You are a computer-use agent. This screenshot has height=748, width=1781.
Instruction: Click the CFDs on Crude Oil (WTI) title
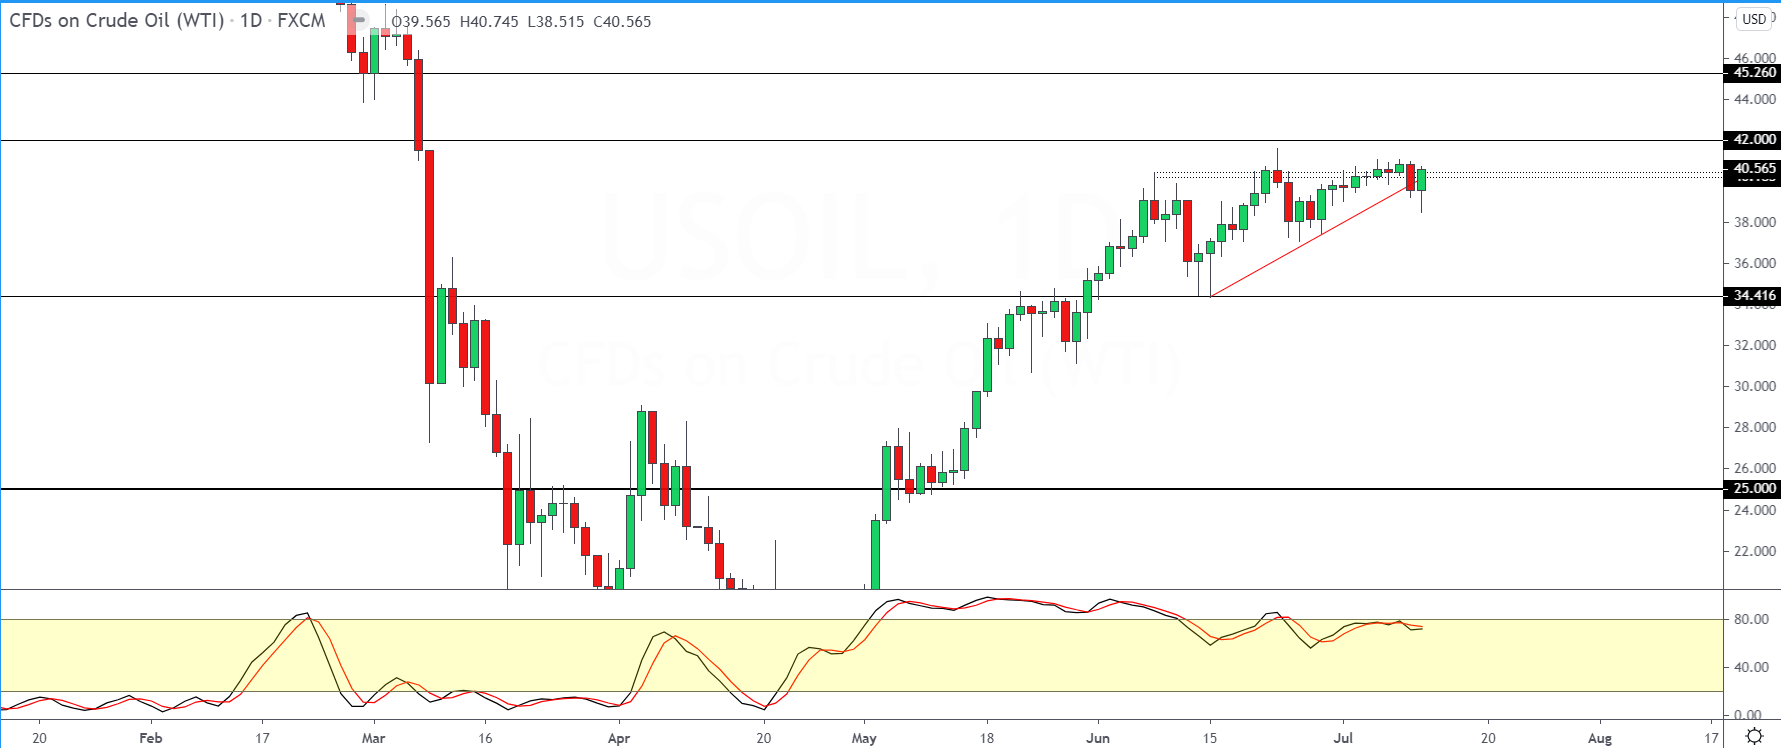coord(117,20)
